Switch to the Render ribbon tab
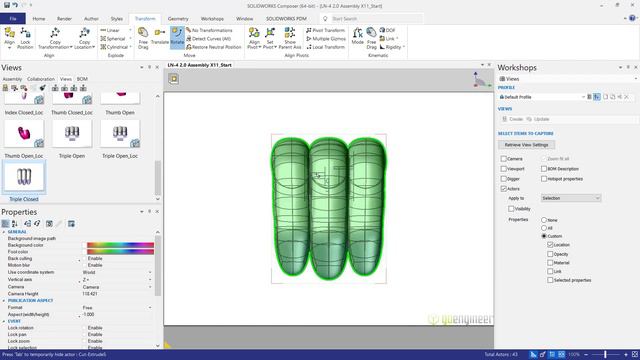The height and width of the screenshot is (360, 640). pyautogui.click(x=64, y=19)
